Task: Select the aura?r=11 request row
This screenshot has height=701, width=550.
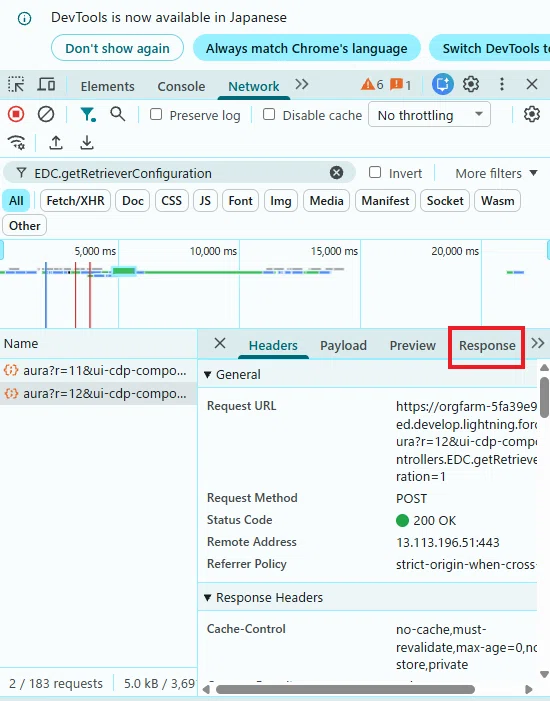Action: pyautogui.click(x=98, y=370)
